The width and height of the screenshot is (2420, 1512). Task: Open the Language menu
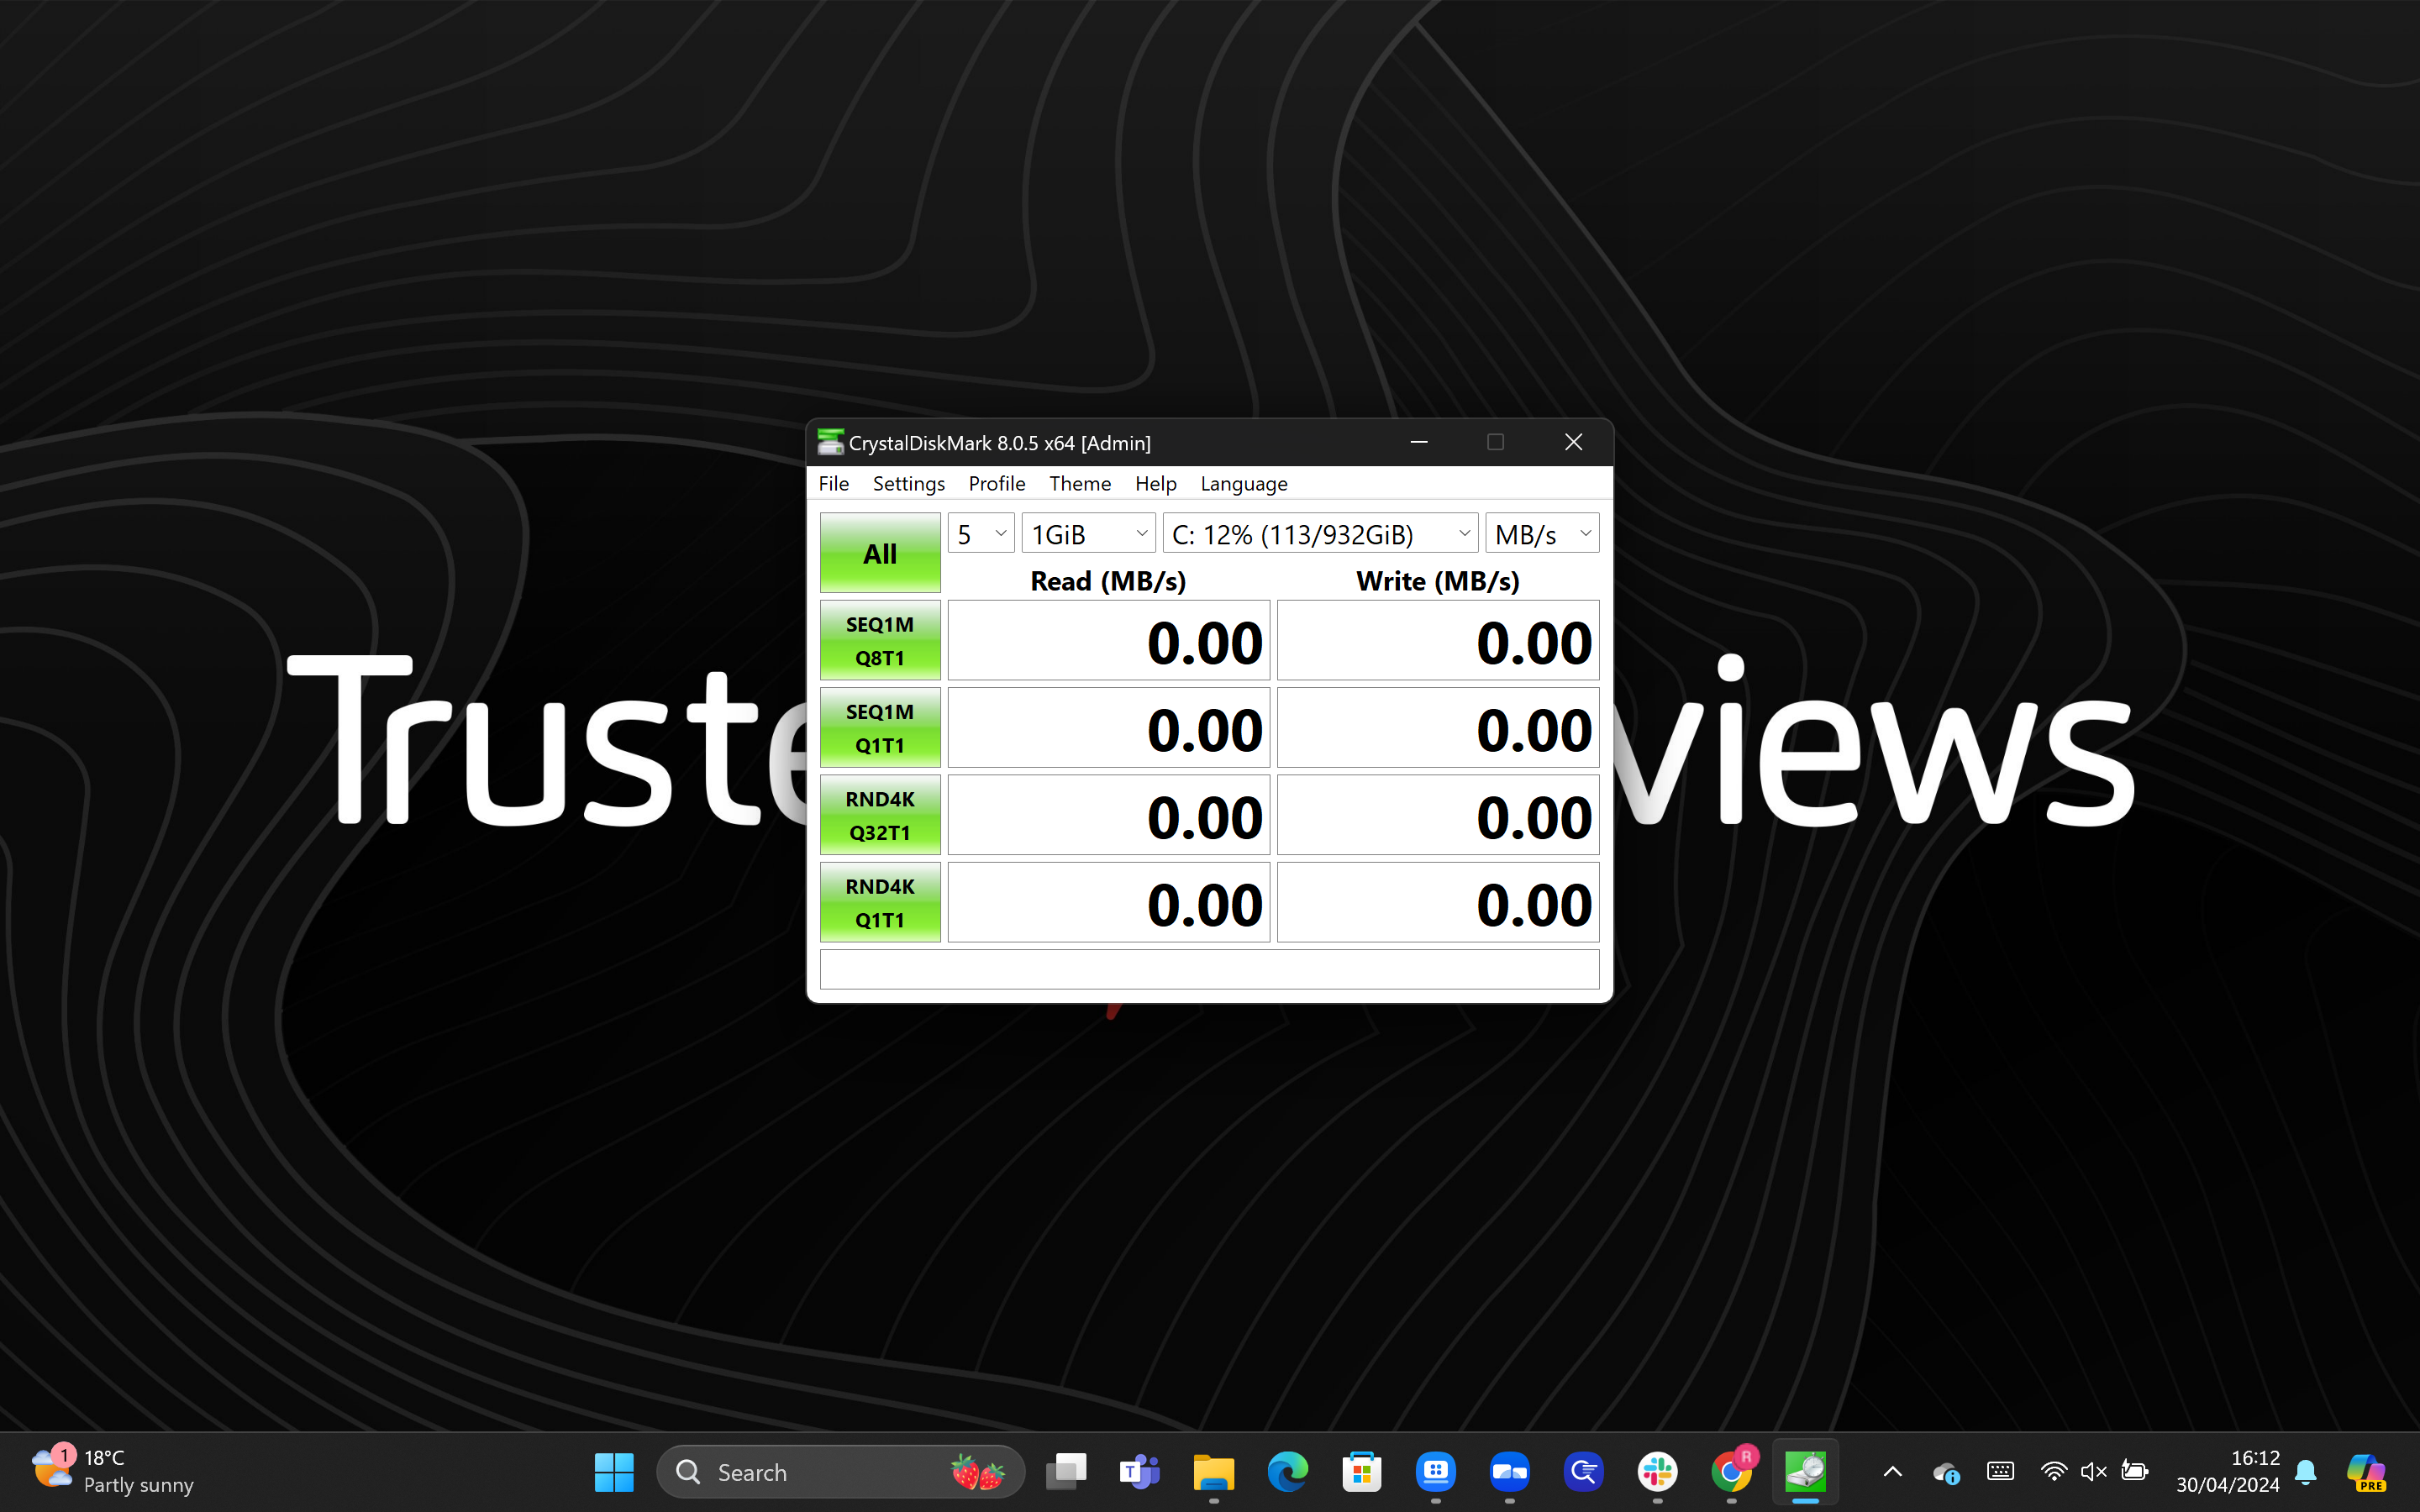pos(1243,484)
